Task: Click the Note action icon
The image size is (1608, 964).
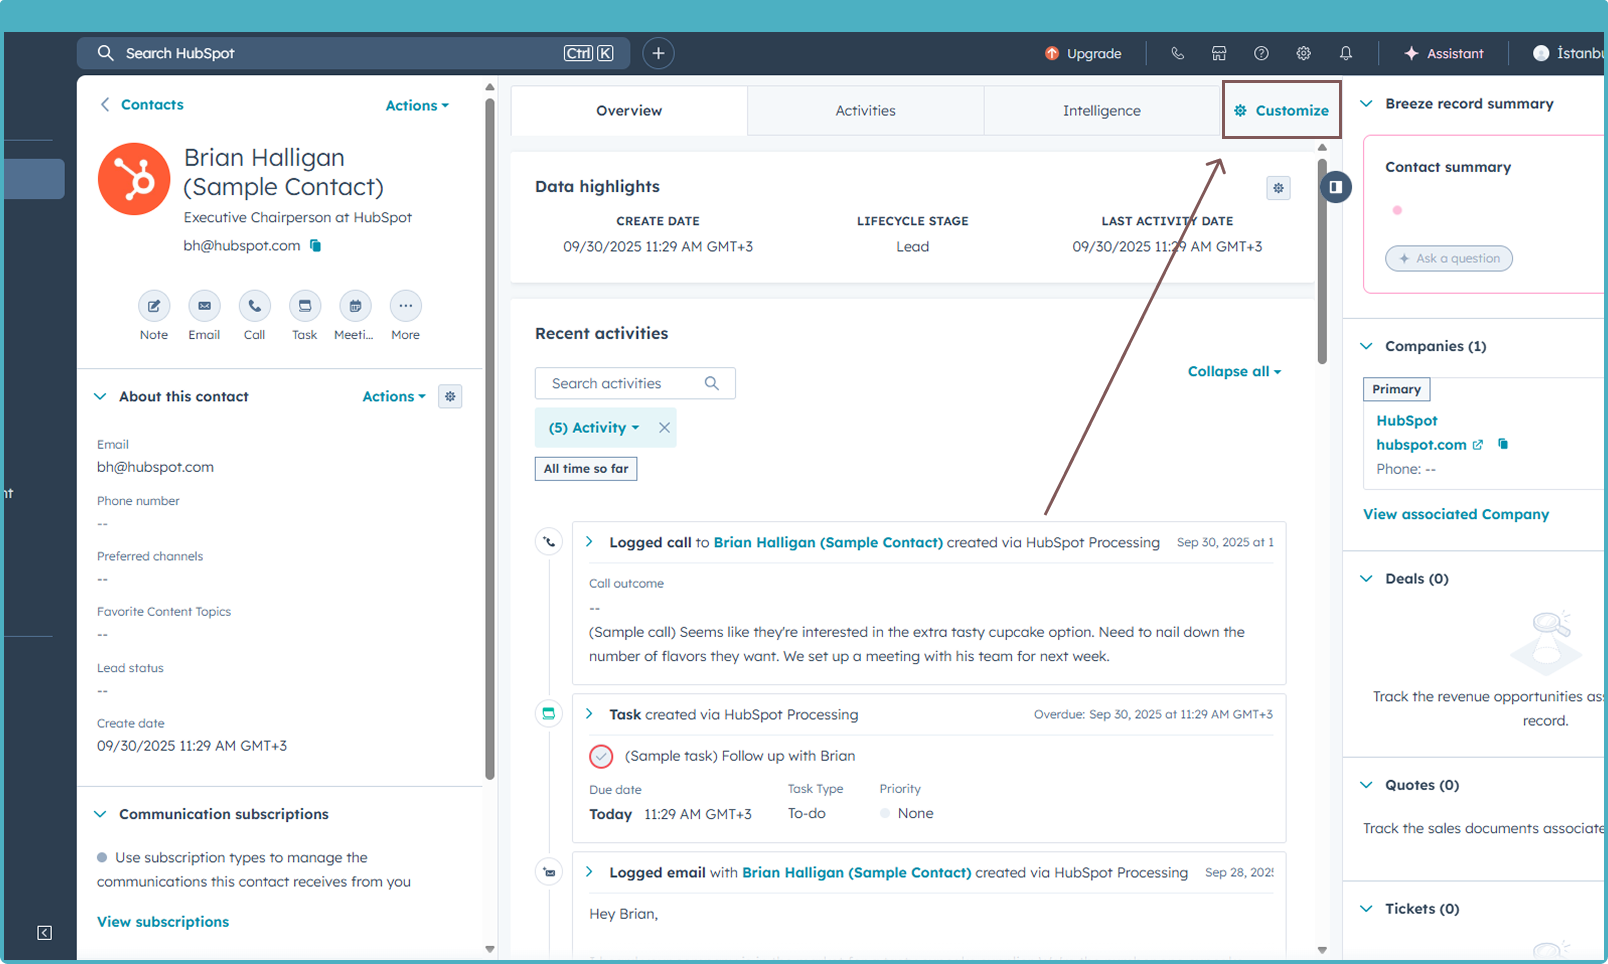Action: click(x=154, y=306)
